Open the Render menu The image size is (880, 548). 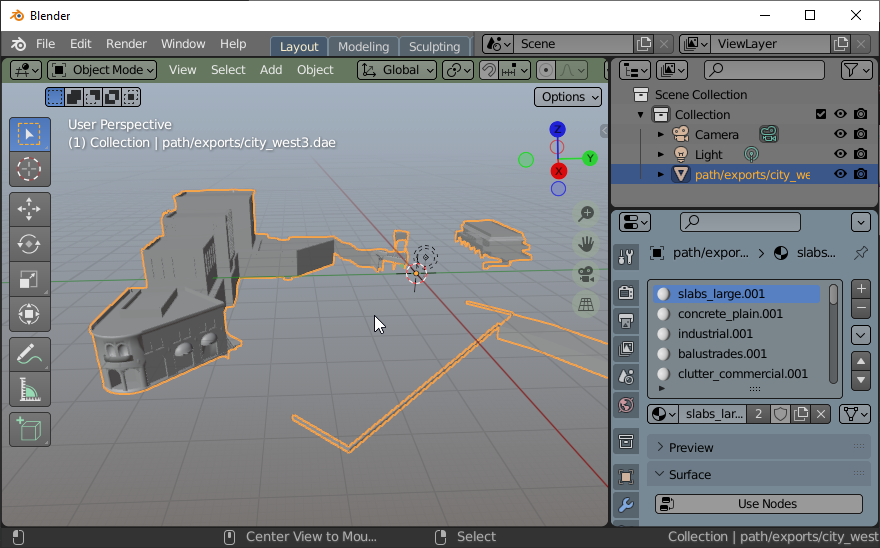(x=126, y=44)
